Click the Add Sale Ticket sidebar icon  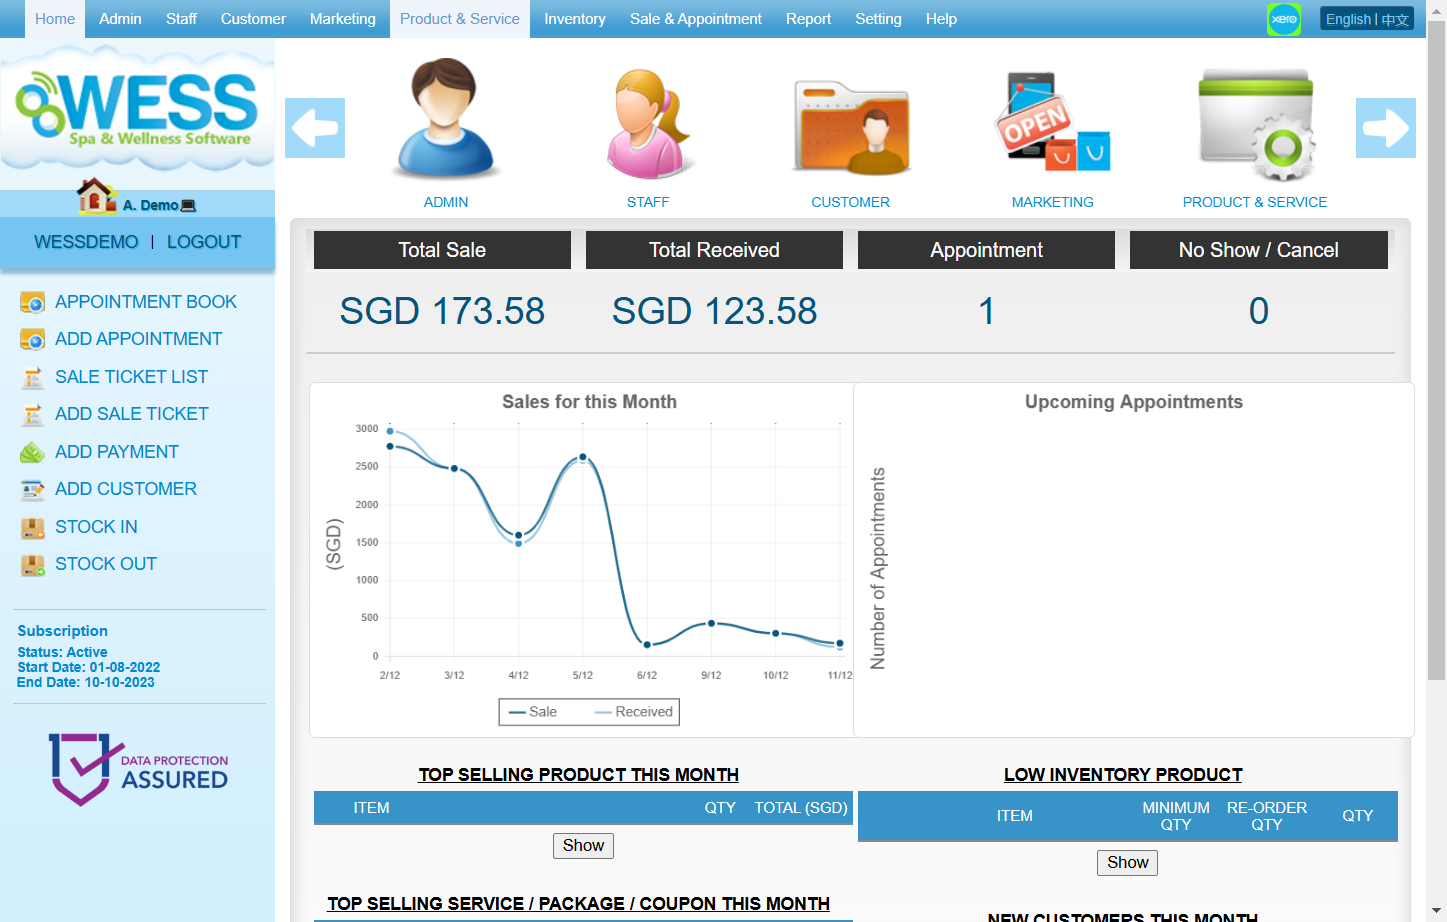(x=33, y=414)
